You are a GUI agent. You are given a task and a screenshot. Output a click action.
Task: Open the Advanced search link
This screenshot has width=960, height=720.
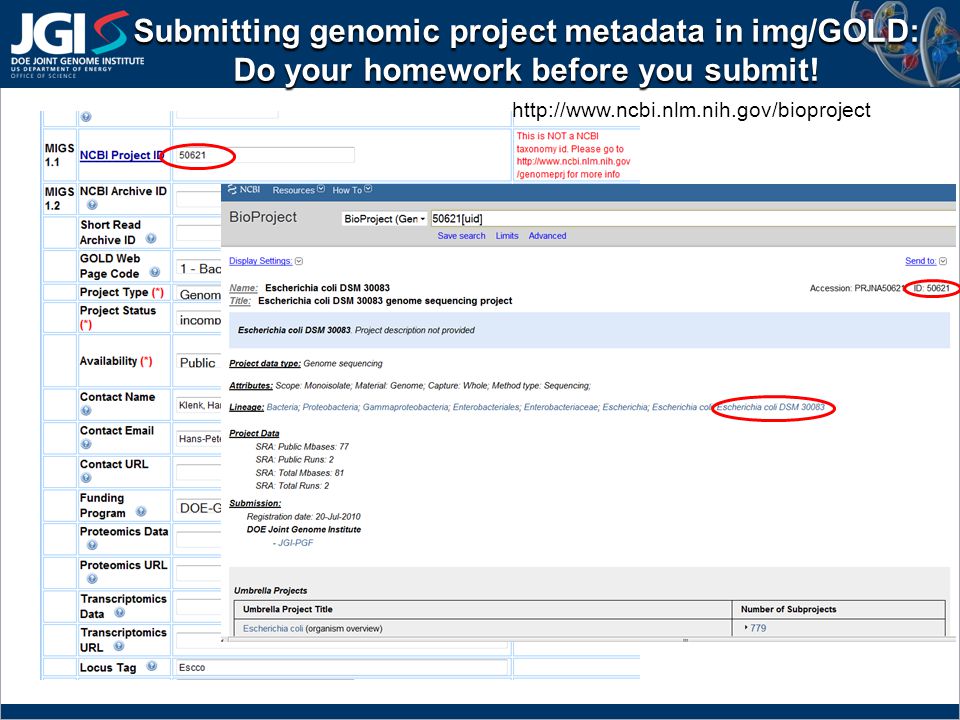[x=547, y=236]
